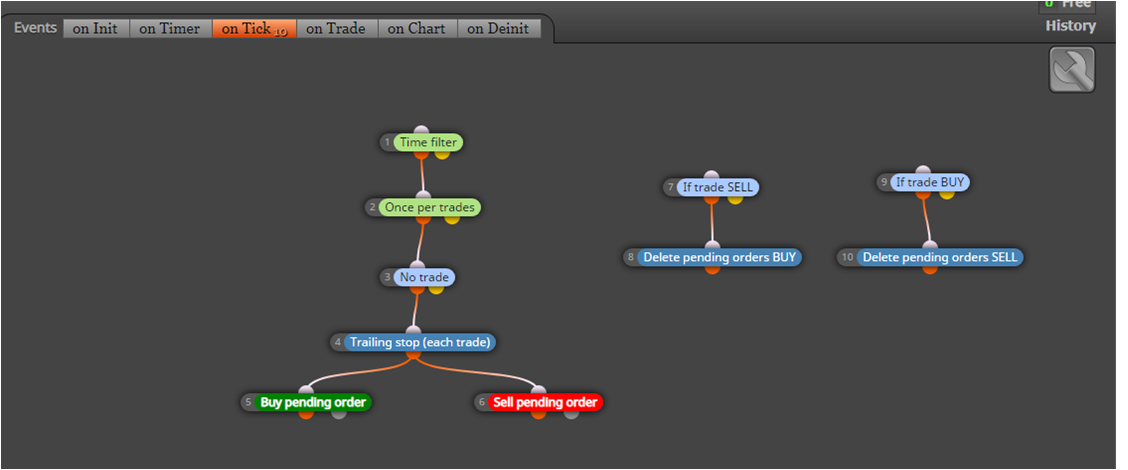Select the No trade condition block
Image resolution: width=1128 pixels, height=470 pixels.
point(424,277)
